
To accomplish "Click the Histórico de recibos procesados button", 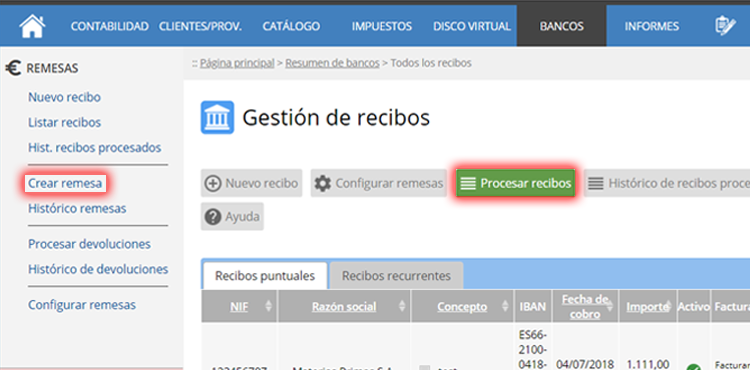I will coord(667,183).
